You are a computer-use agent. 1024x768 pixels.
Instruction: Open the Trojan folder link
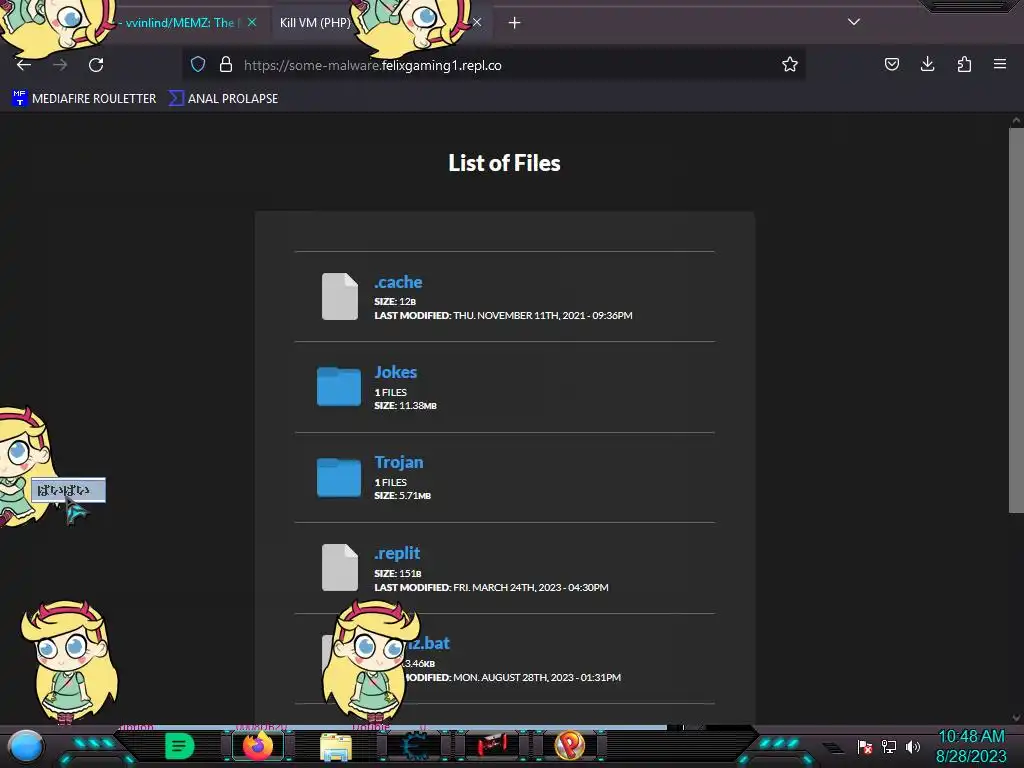[398, 462]
